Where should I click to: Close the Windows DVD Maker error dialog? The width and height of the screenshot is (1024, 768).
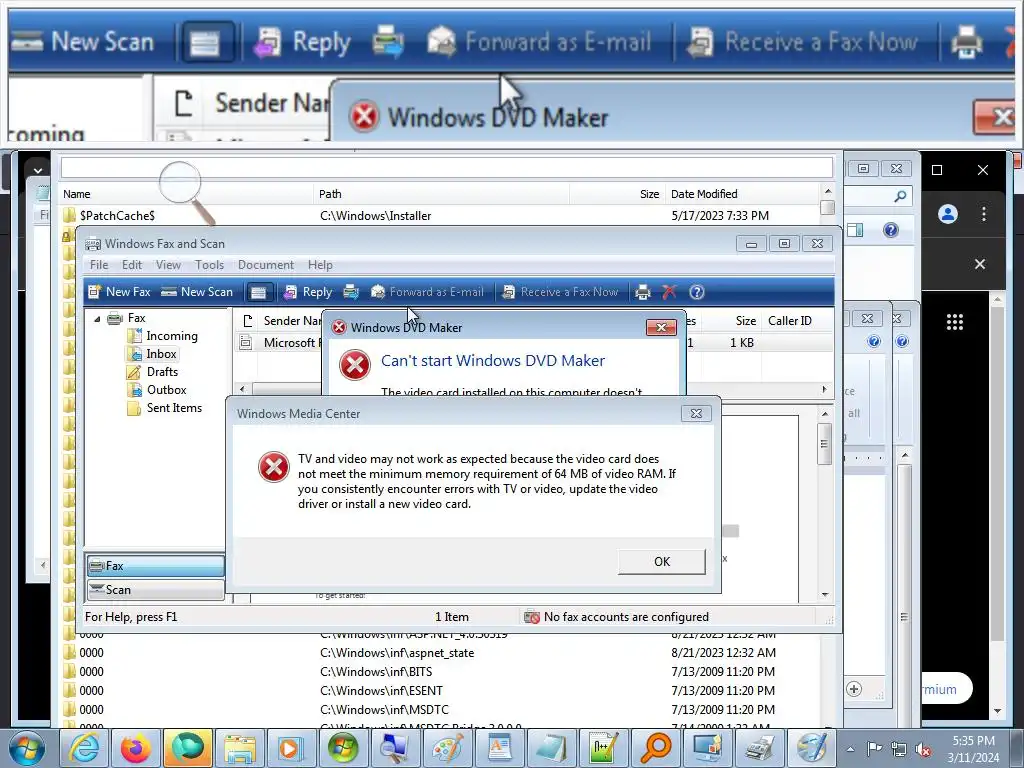point(661,327)
